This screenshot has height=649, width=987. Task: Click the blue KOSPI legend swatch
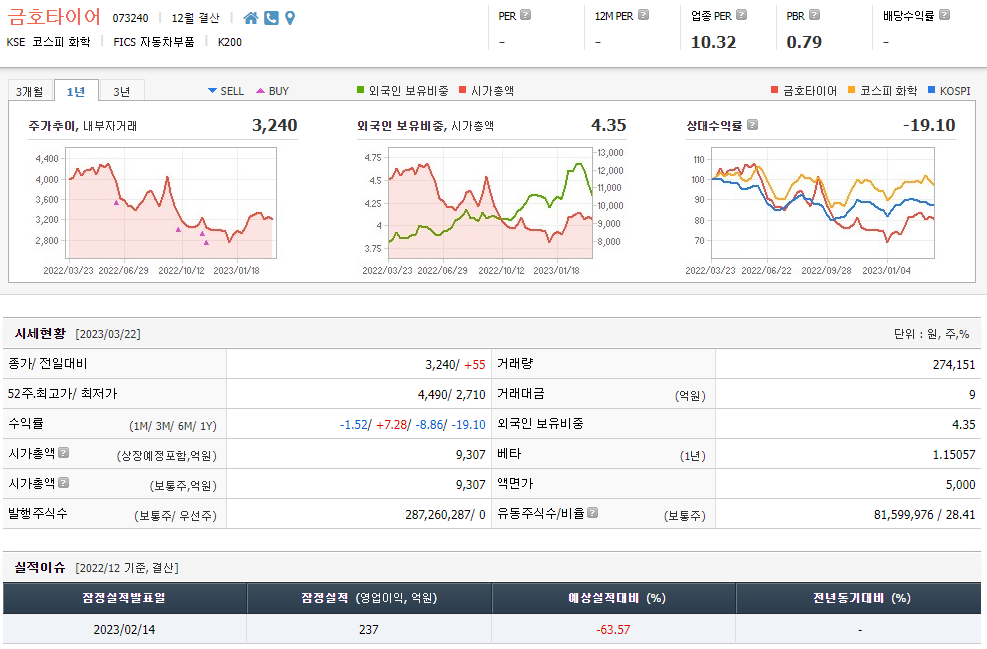[x=932, y=90]
